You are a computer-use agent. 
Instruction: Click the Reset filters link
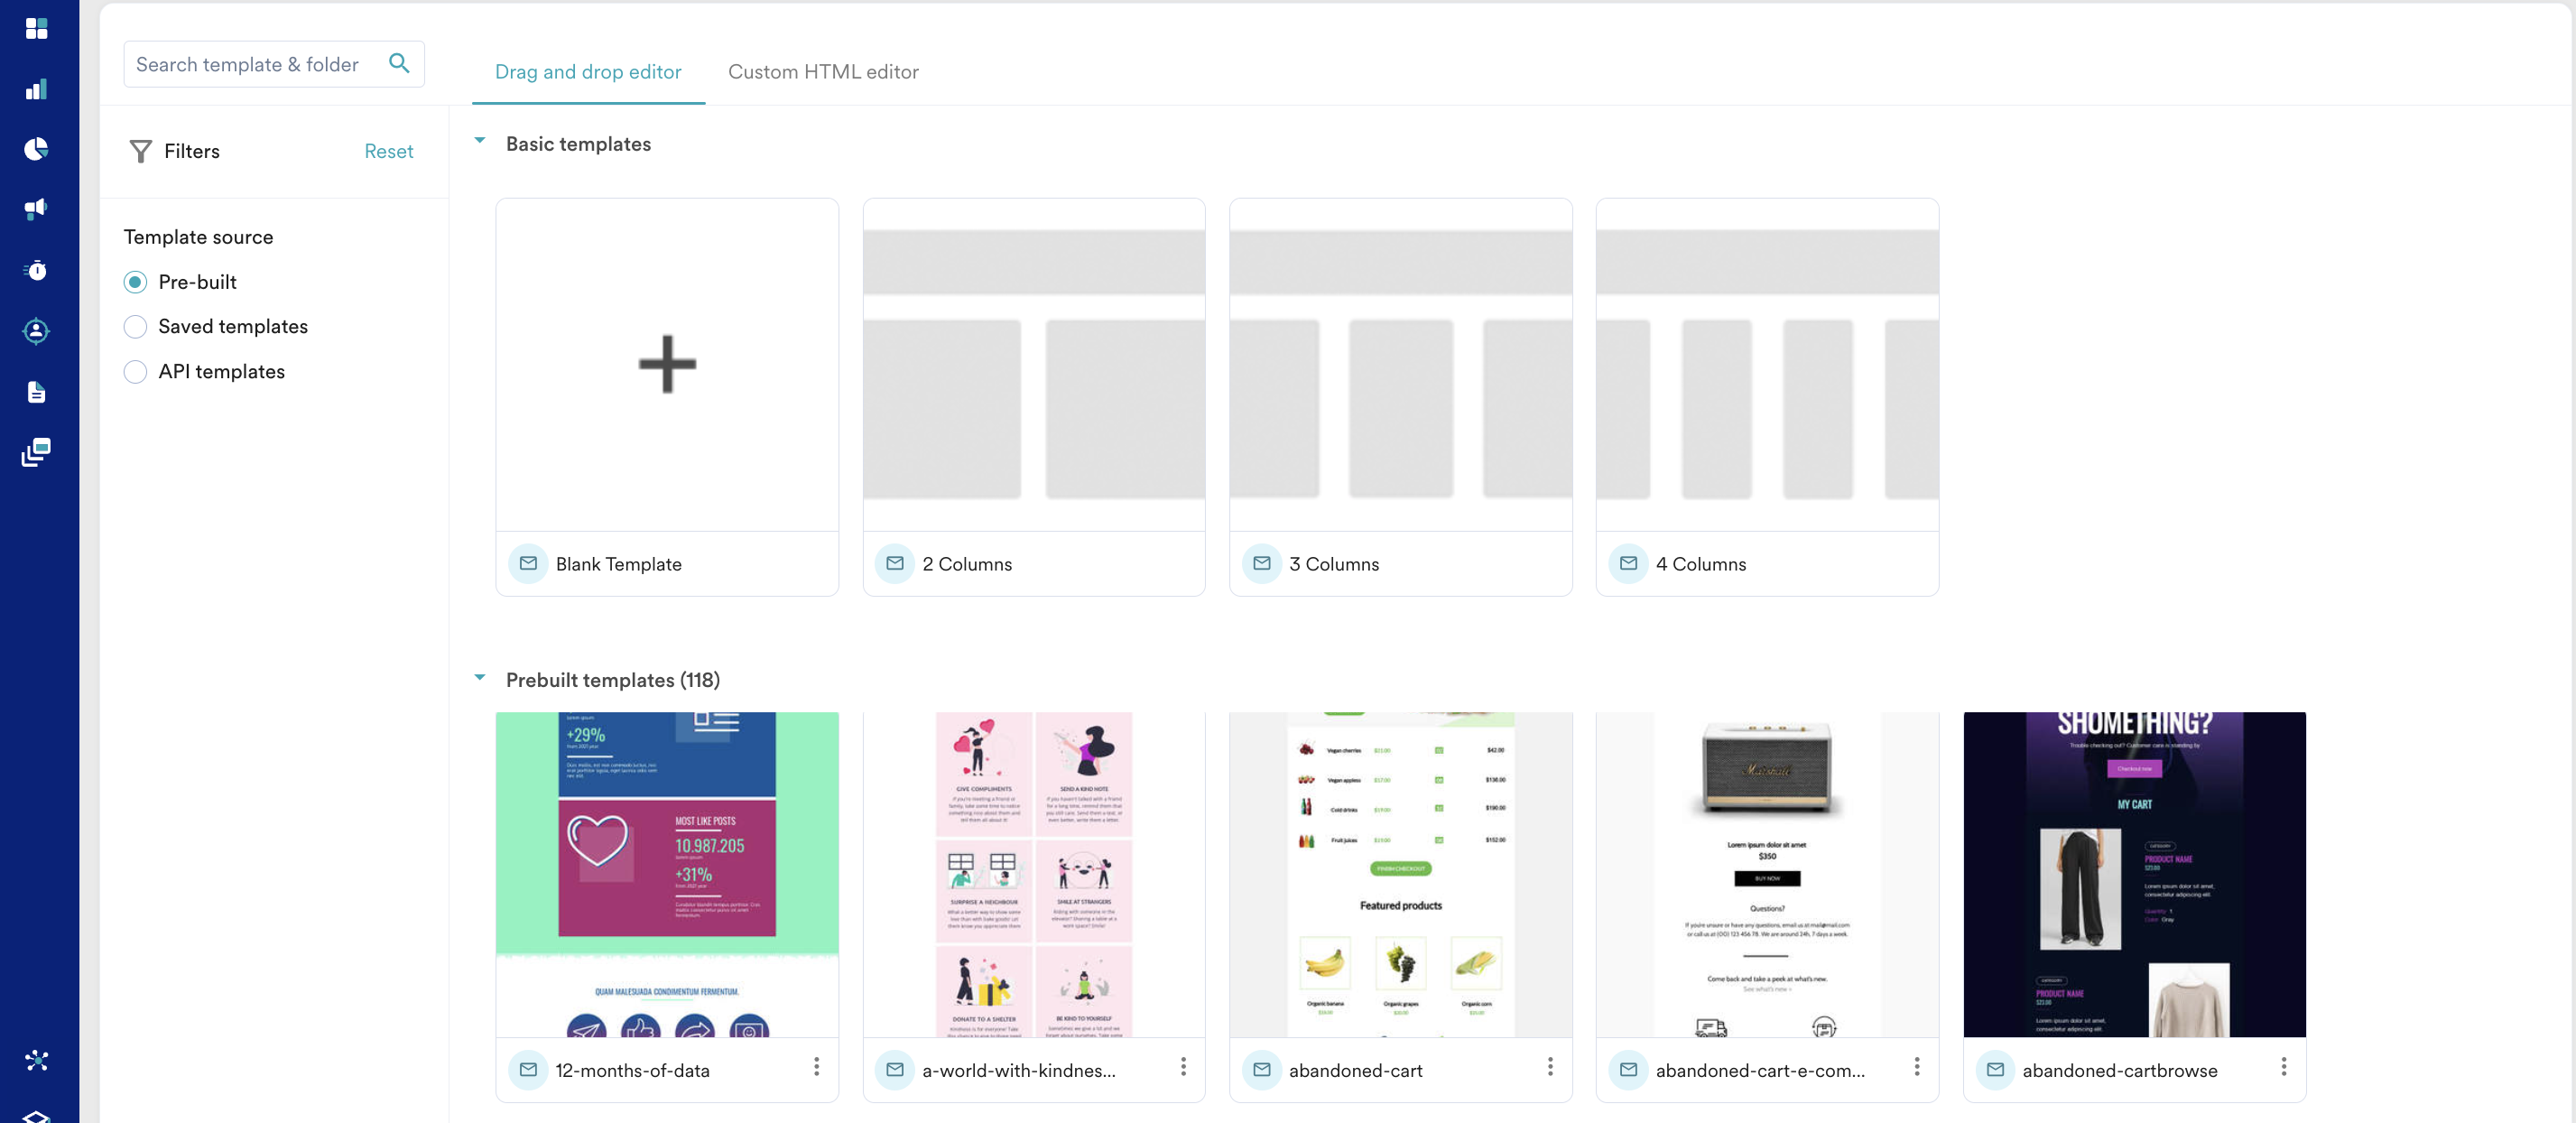click(388, 151)
